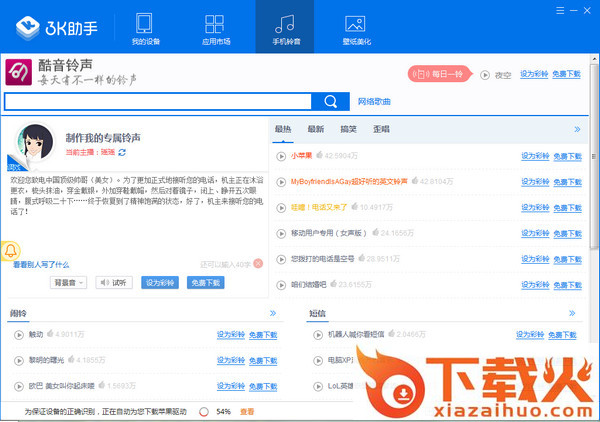Refresh the current host 瑶瑶
The width and height of the screenshot is (600, 422).
pyautogui.click(x=122, y=152)
